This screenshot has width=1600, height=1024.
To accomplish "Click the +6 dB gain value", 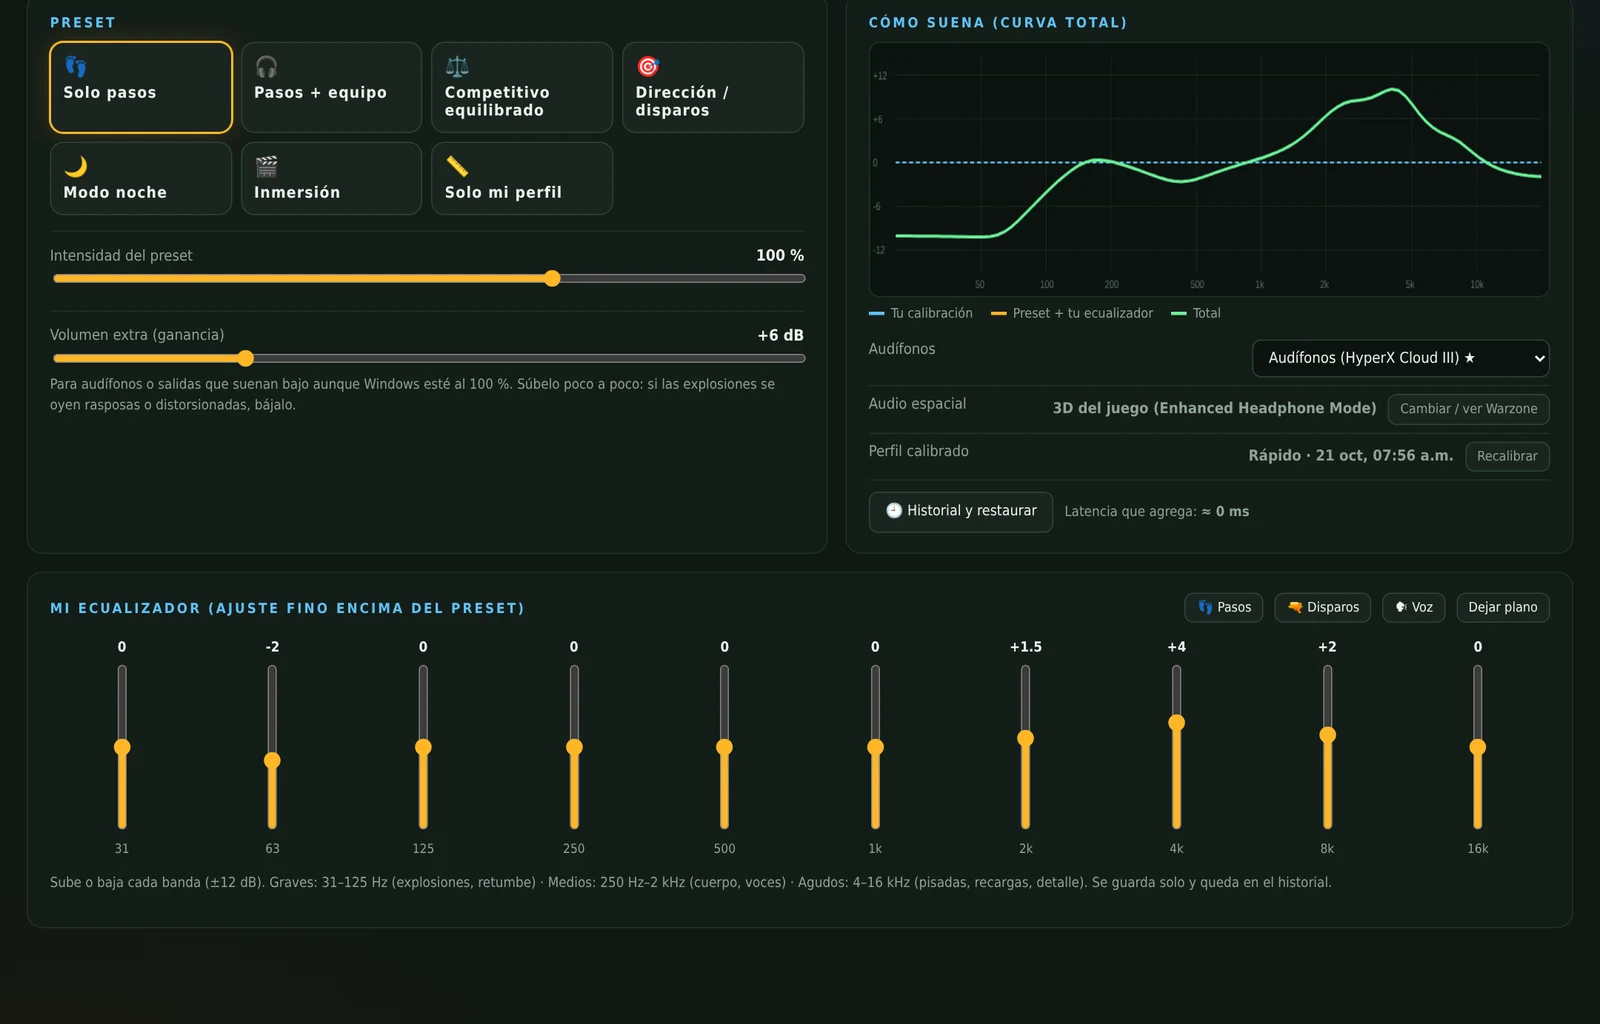I will (x=780, y=335).
